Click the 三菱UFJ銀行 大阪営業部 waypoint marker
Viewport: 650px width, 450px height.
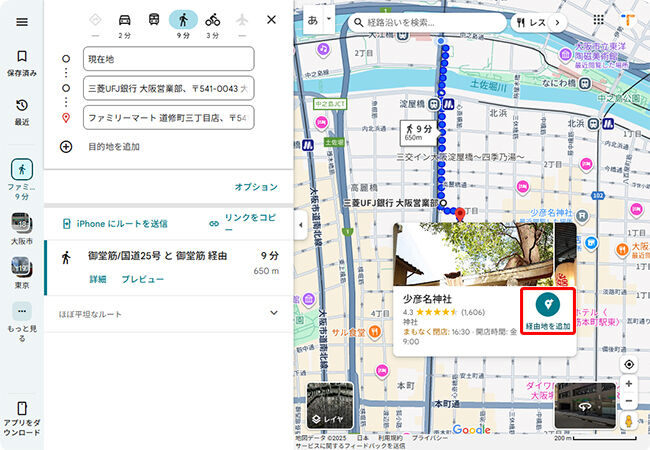pos(443,203)
